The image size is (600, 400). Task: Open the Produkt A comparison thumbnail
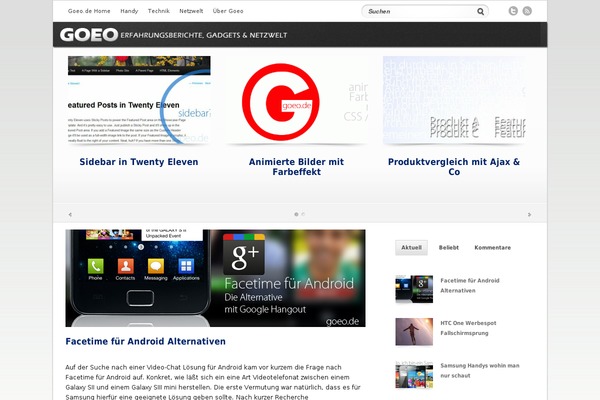tap(454, 100)
